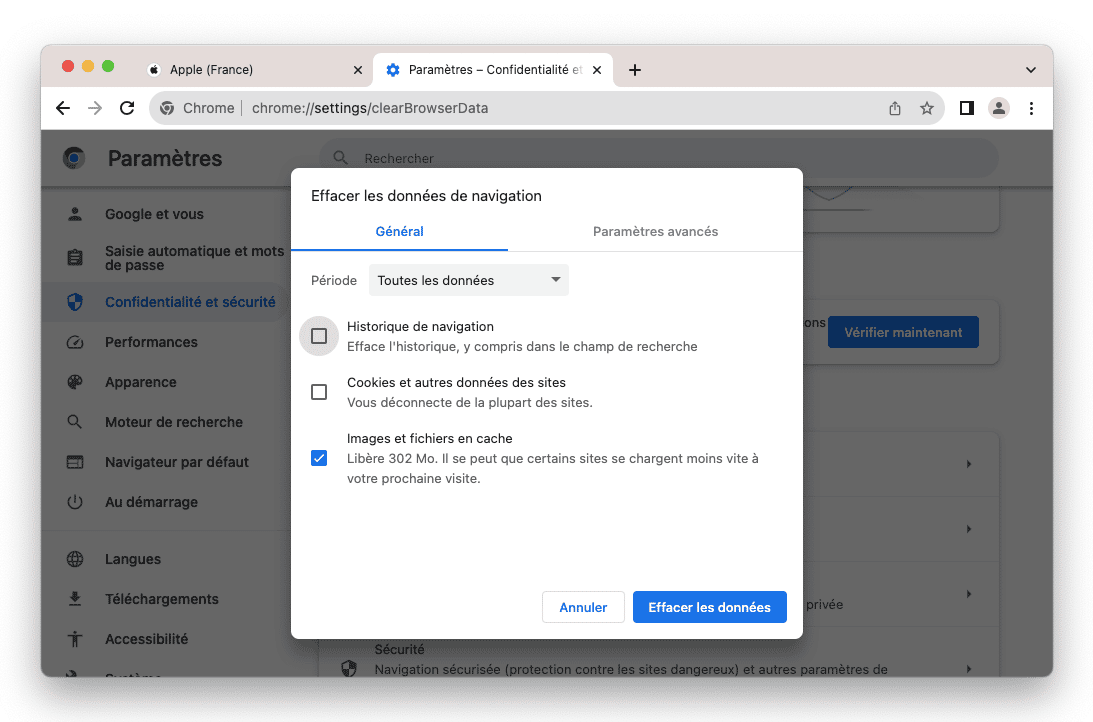The height and width of the screenshot is (722, 1093).
Task: Enable Historique de navigation checkbox
Action: [319, 336]
